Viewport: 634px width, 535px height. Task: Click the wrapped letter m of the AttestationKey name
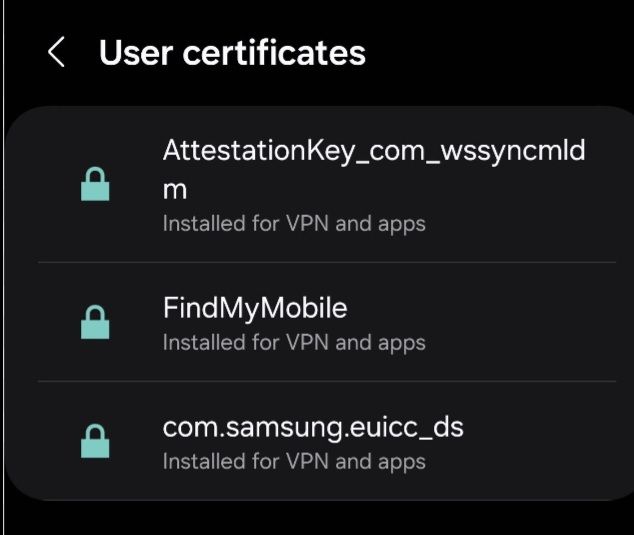175,190
